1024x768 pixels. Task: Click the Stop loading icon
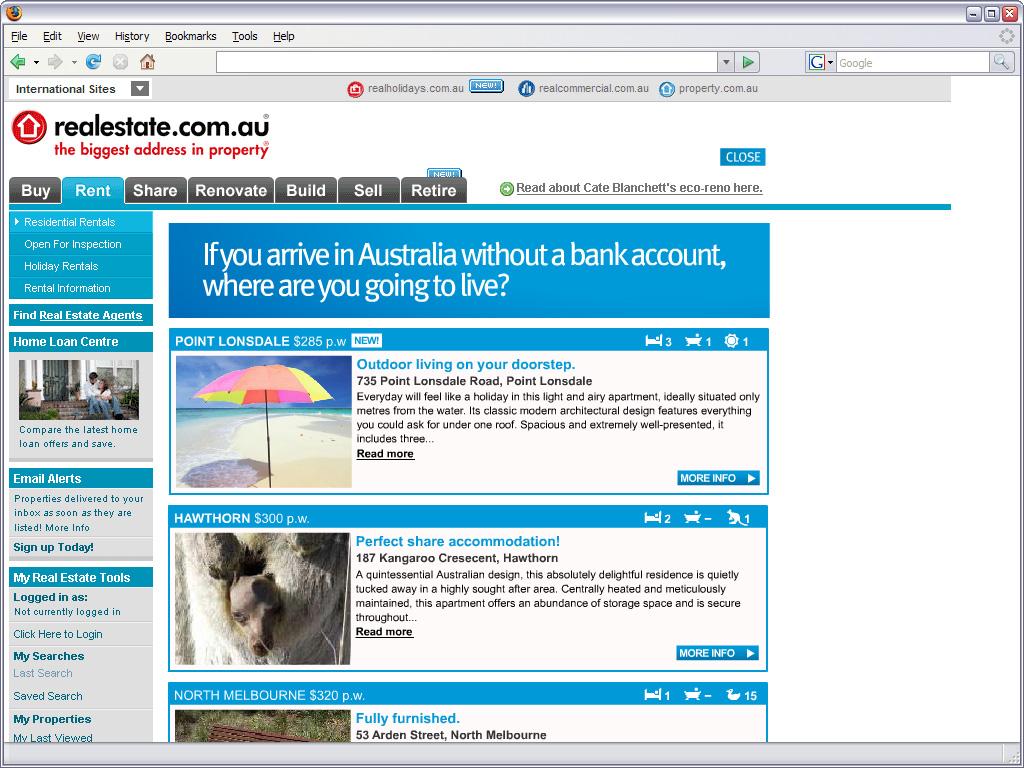(x=120, y=62)
